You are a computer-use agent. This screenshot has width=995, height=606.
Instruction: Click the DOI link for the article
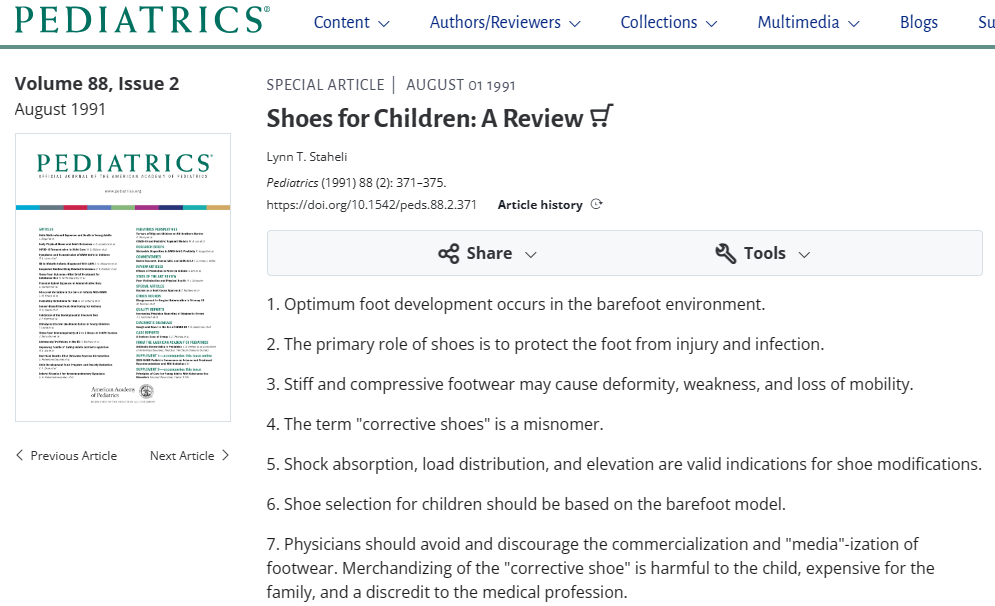371,204
